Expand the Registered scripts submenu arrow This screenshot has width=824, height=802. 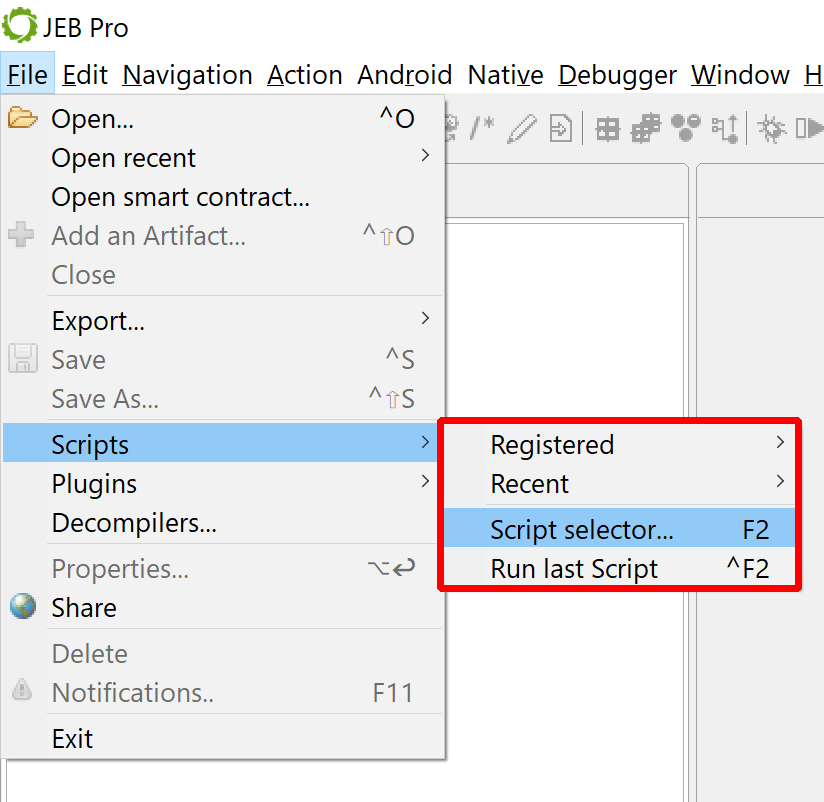780,443
